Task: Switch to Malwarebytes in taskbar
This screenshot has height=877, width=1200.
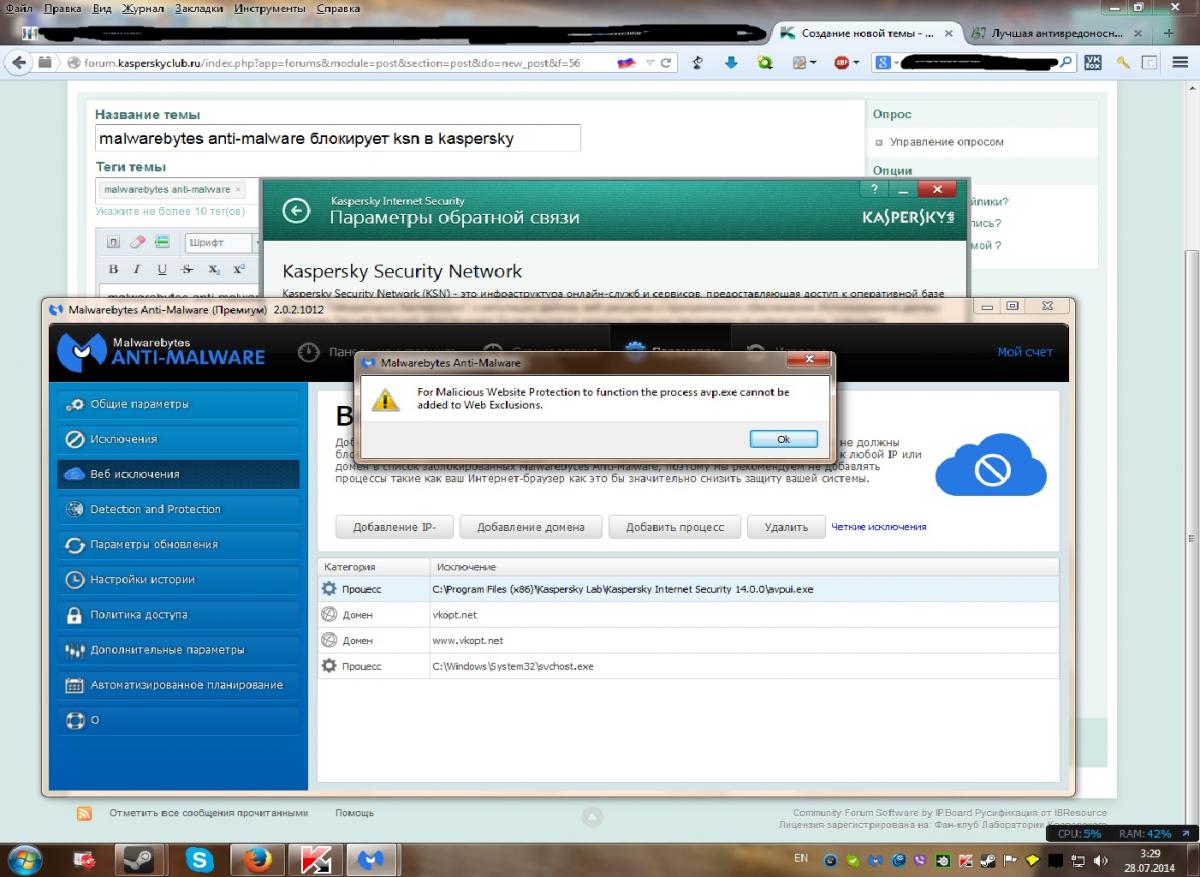Action: click(372, 859)
